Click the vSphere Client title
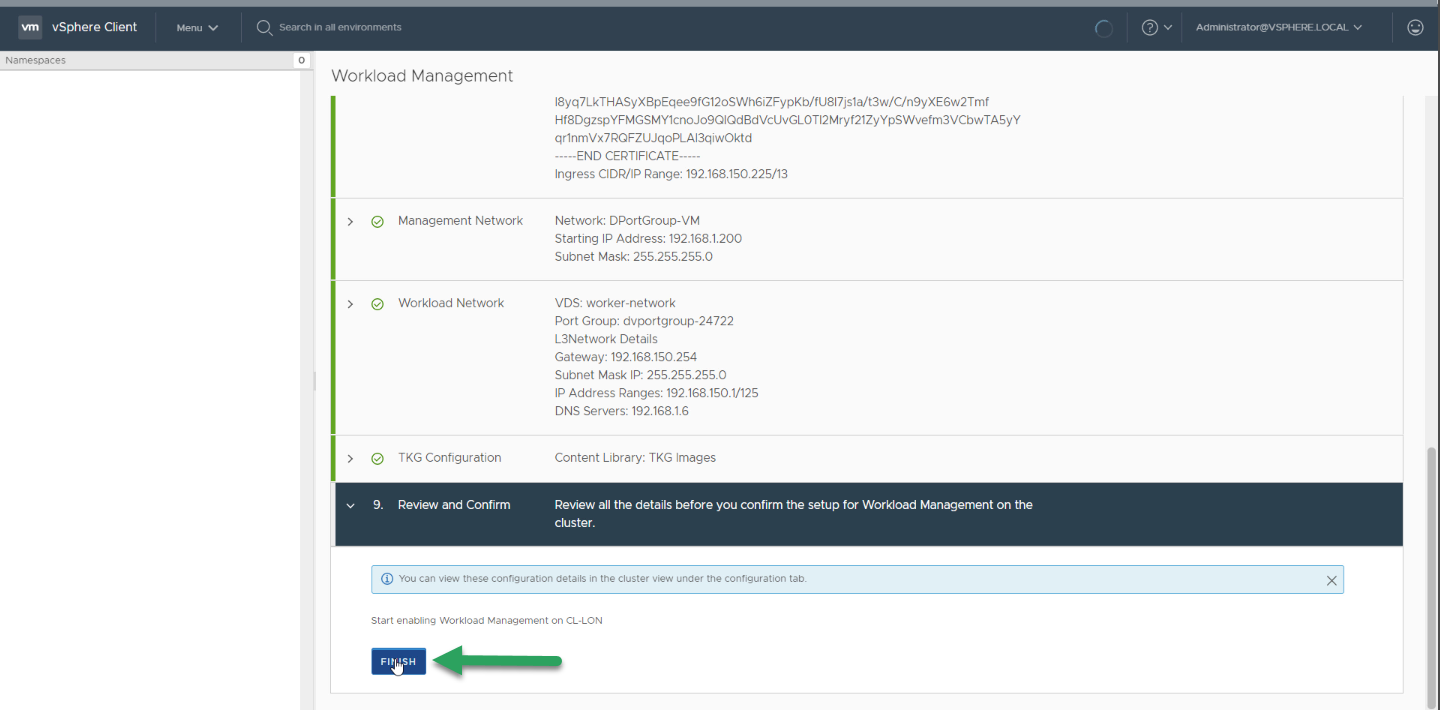 point(95,27)
